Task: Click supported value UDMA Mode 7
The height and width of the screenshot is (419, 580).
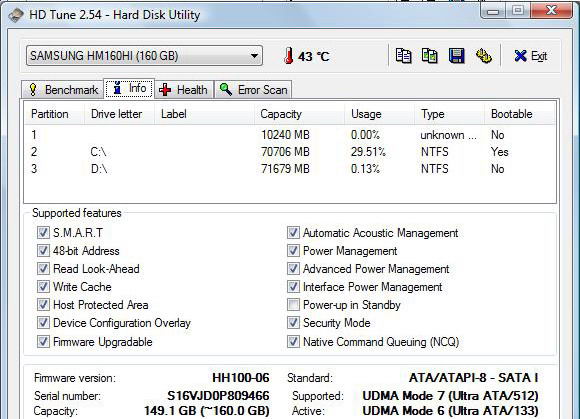Action: [450, 396]
